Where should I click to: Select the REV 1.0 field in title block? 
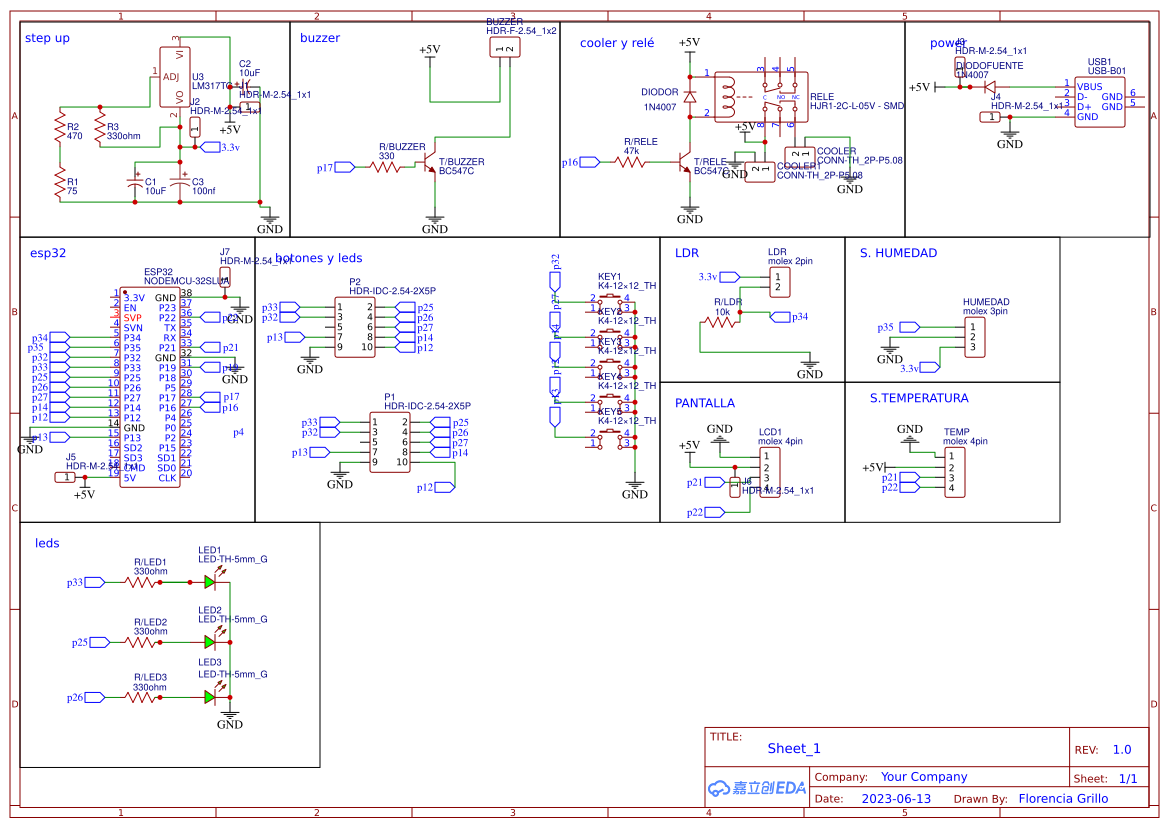click(x=1123, y=748)
